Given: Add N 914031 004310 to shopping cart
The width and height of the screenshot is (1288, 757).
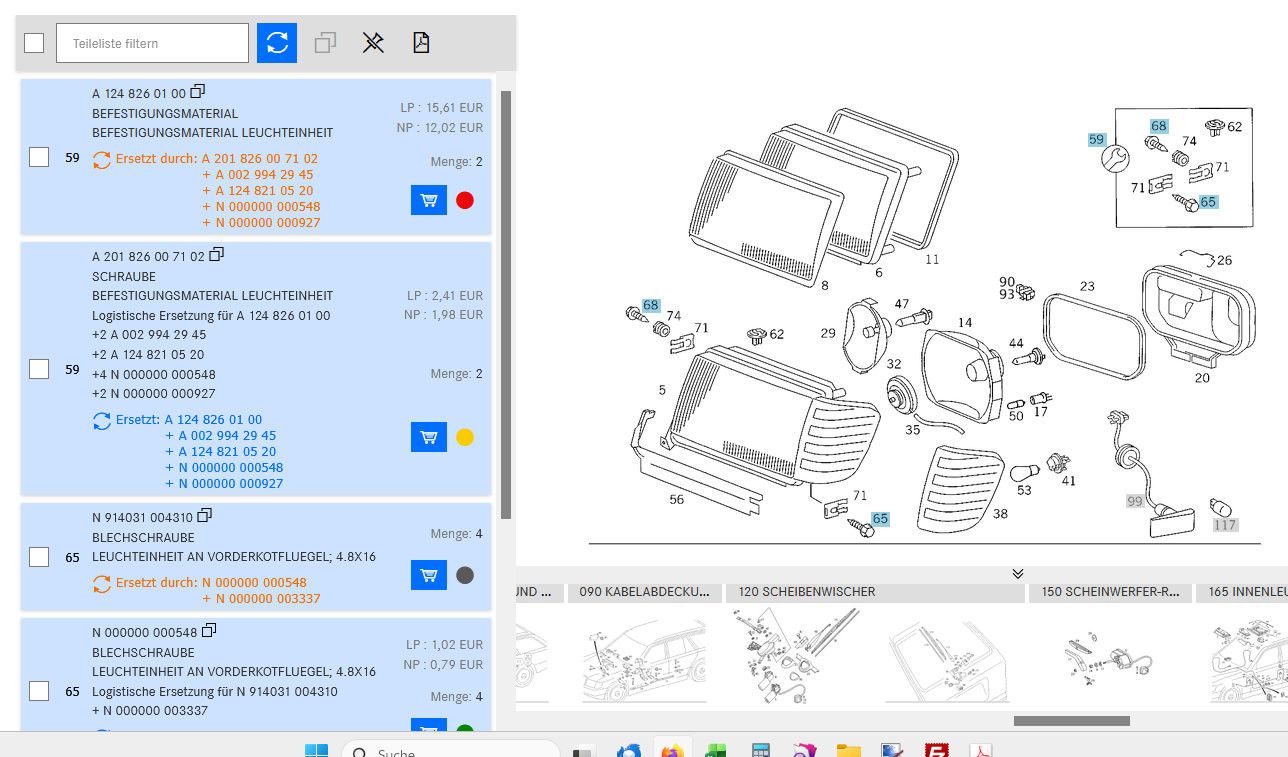Looking at the screenshot, I should click(x=428, y=575).
